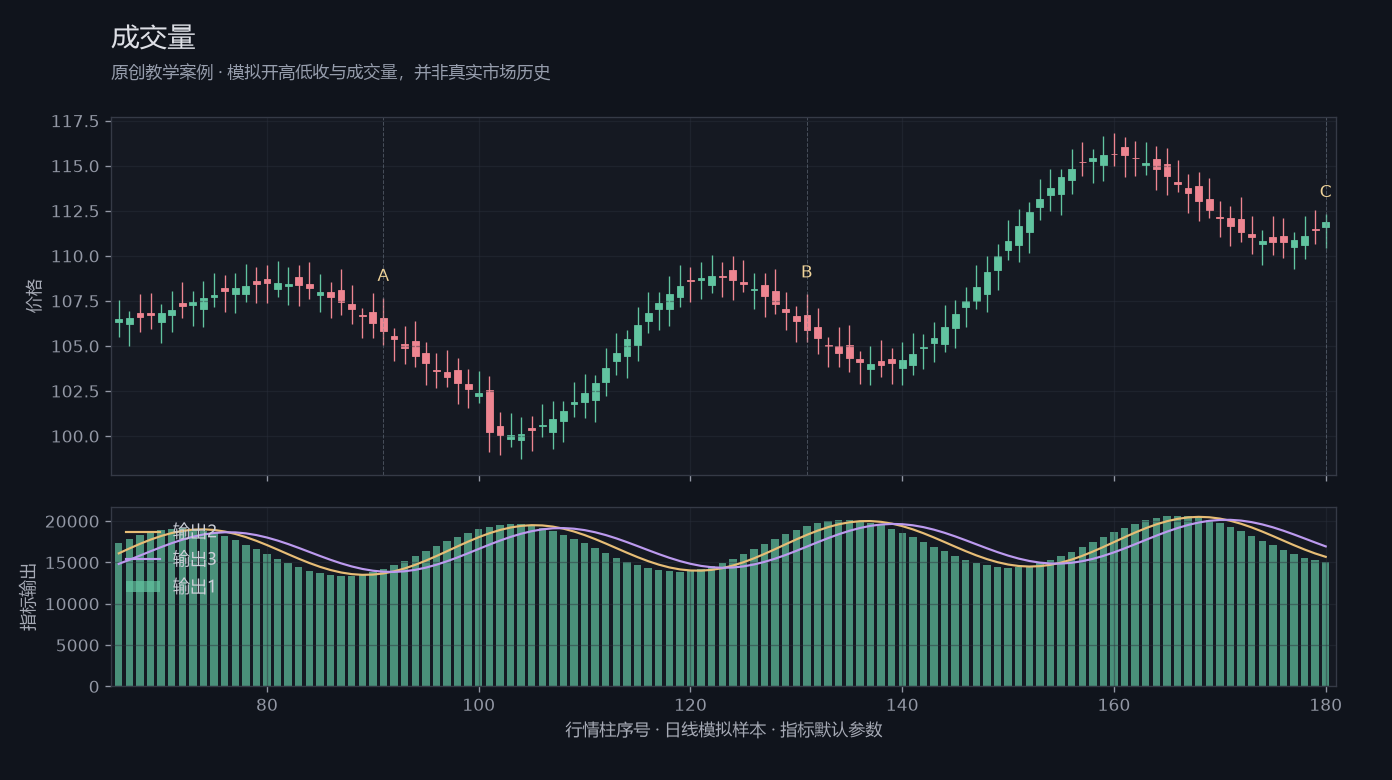
Task: Click the 102.5 price tick label
Action: 75,391
